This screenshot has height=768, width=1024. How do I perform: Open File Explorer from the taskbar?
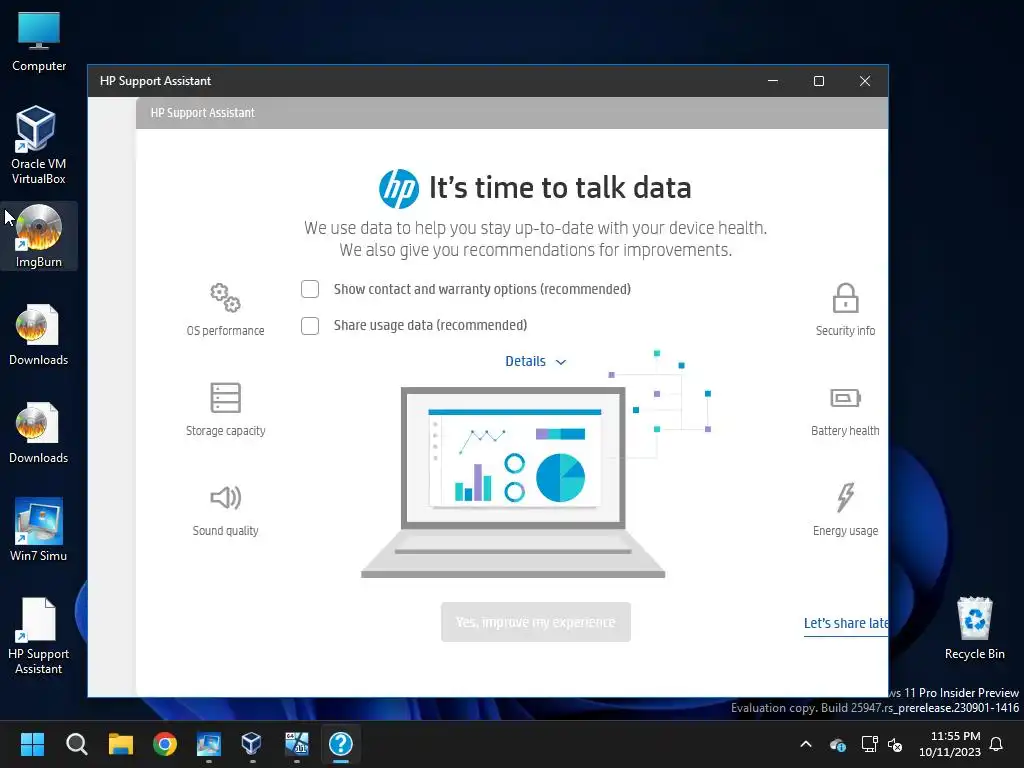click(x=121, y=744)
